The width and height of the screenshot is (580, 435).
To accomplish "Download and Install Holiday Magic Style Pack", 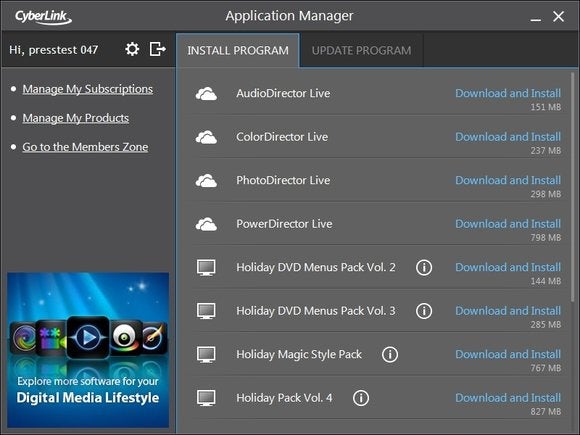I will (x=508, y=354).
